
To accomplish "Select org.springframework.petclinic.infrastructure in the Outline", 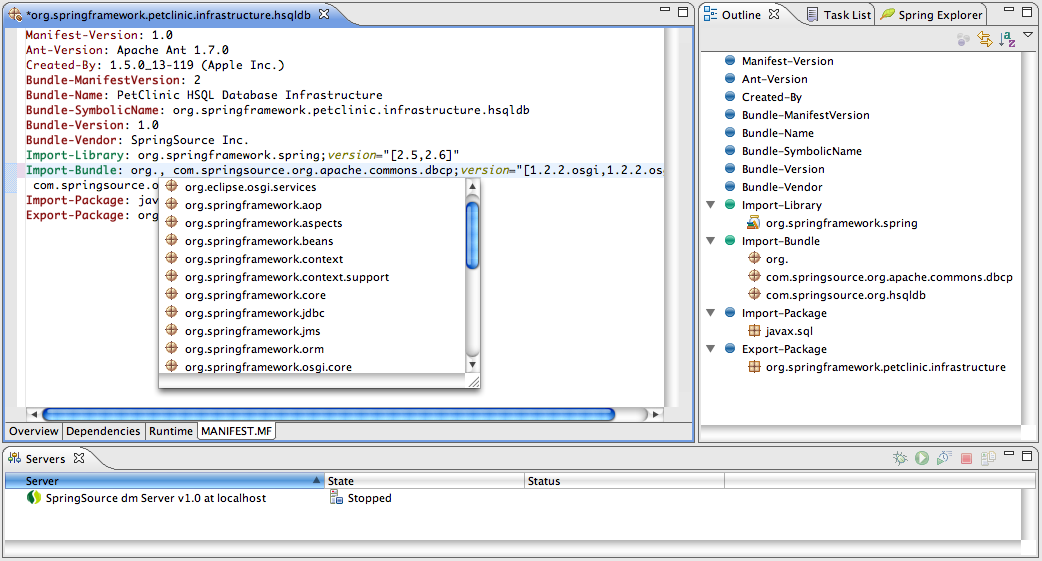I will (885, 367).
